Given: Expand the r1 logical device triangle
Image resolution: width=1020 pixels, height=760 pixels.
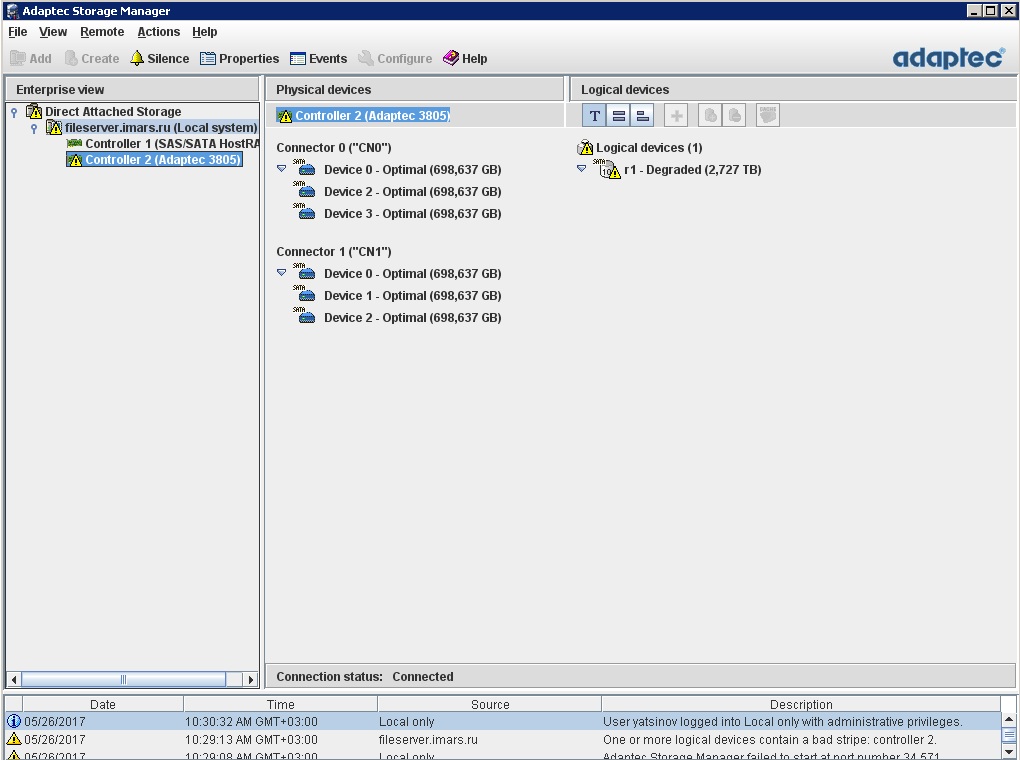Looking at the screenshot, I should (582, 169).
